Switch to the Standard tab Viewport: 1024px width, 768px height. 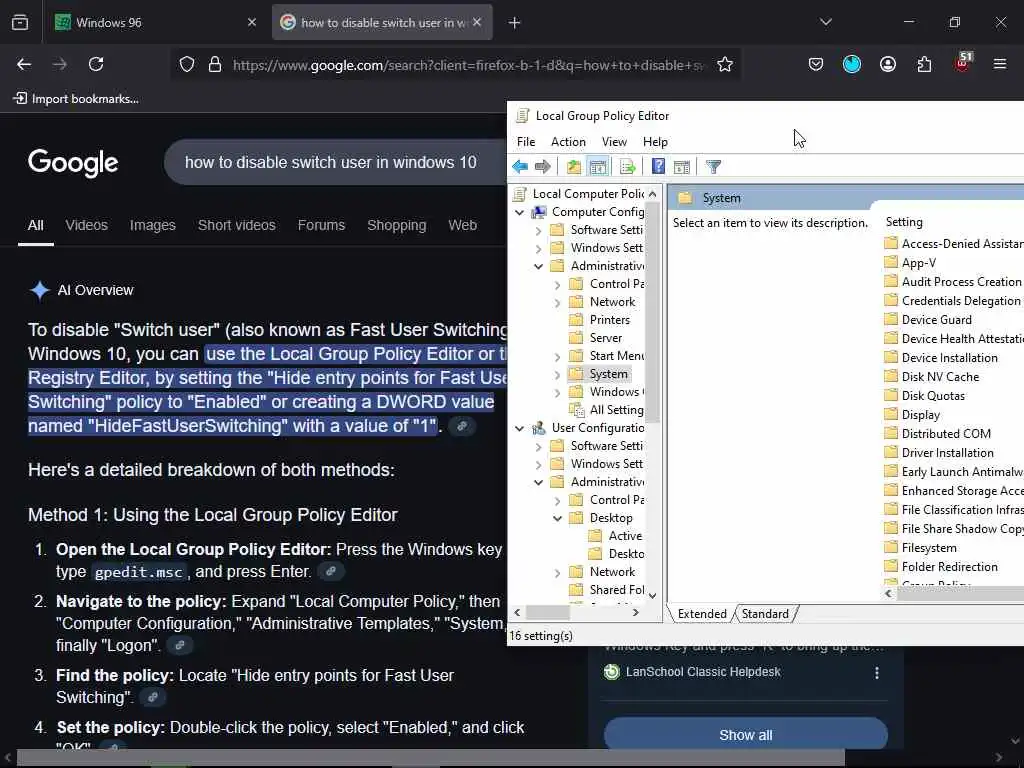point(765,614)
